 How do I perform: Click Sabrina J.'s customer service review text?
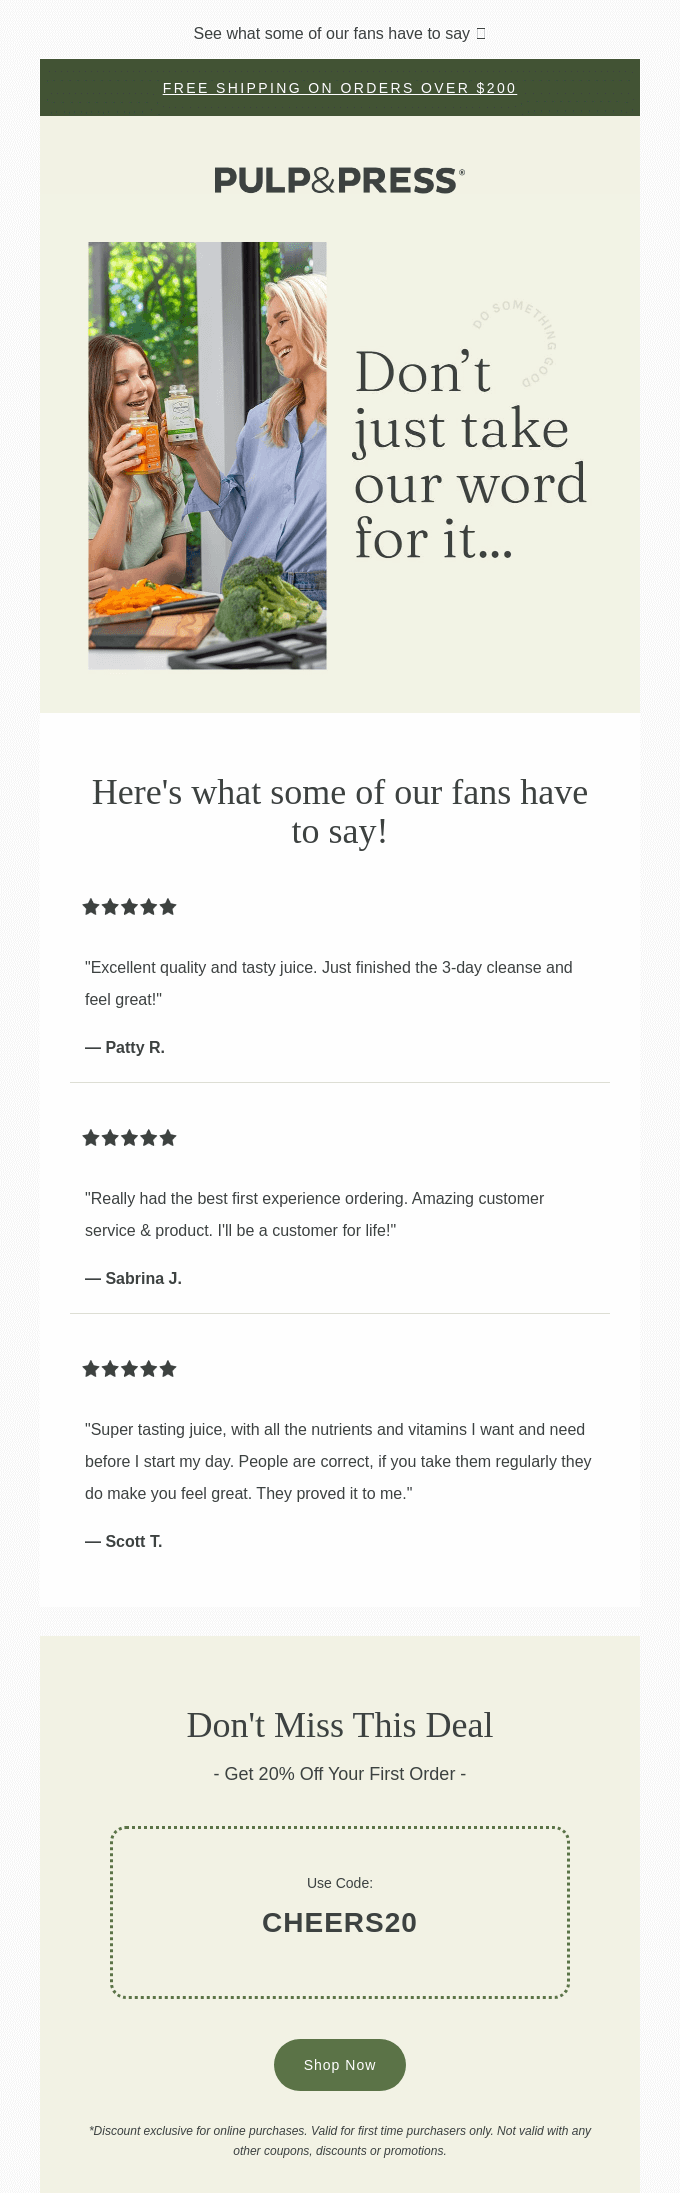(315, 1214)
